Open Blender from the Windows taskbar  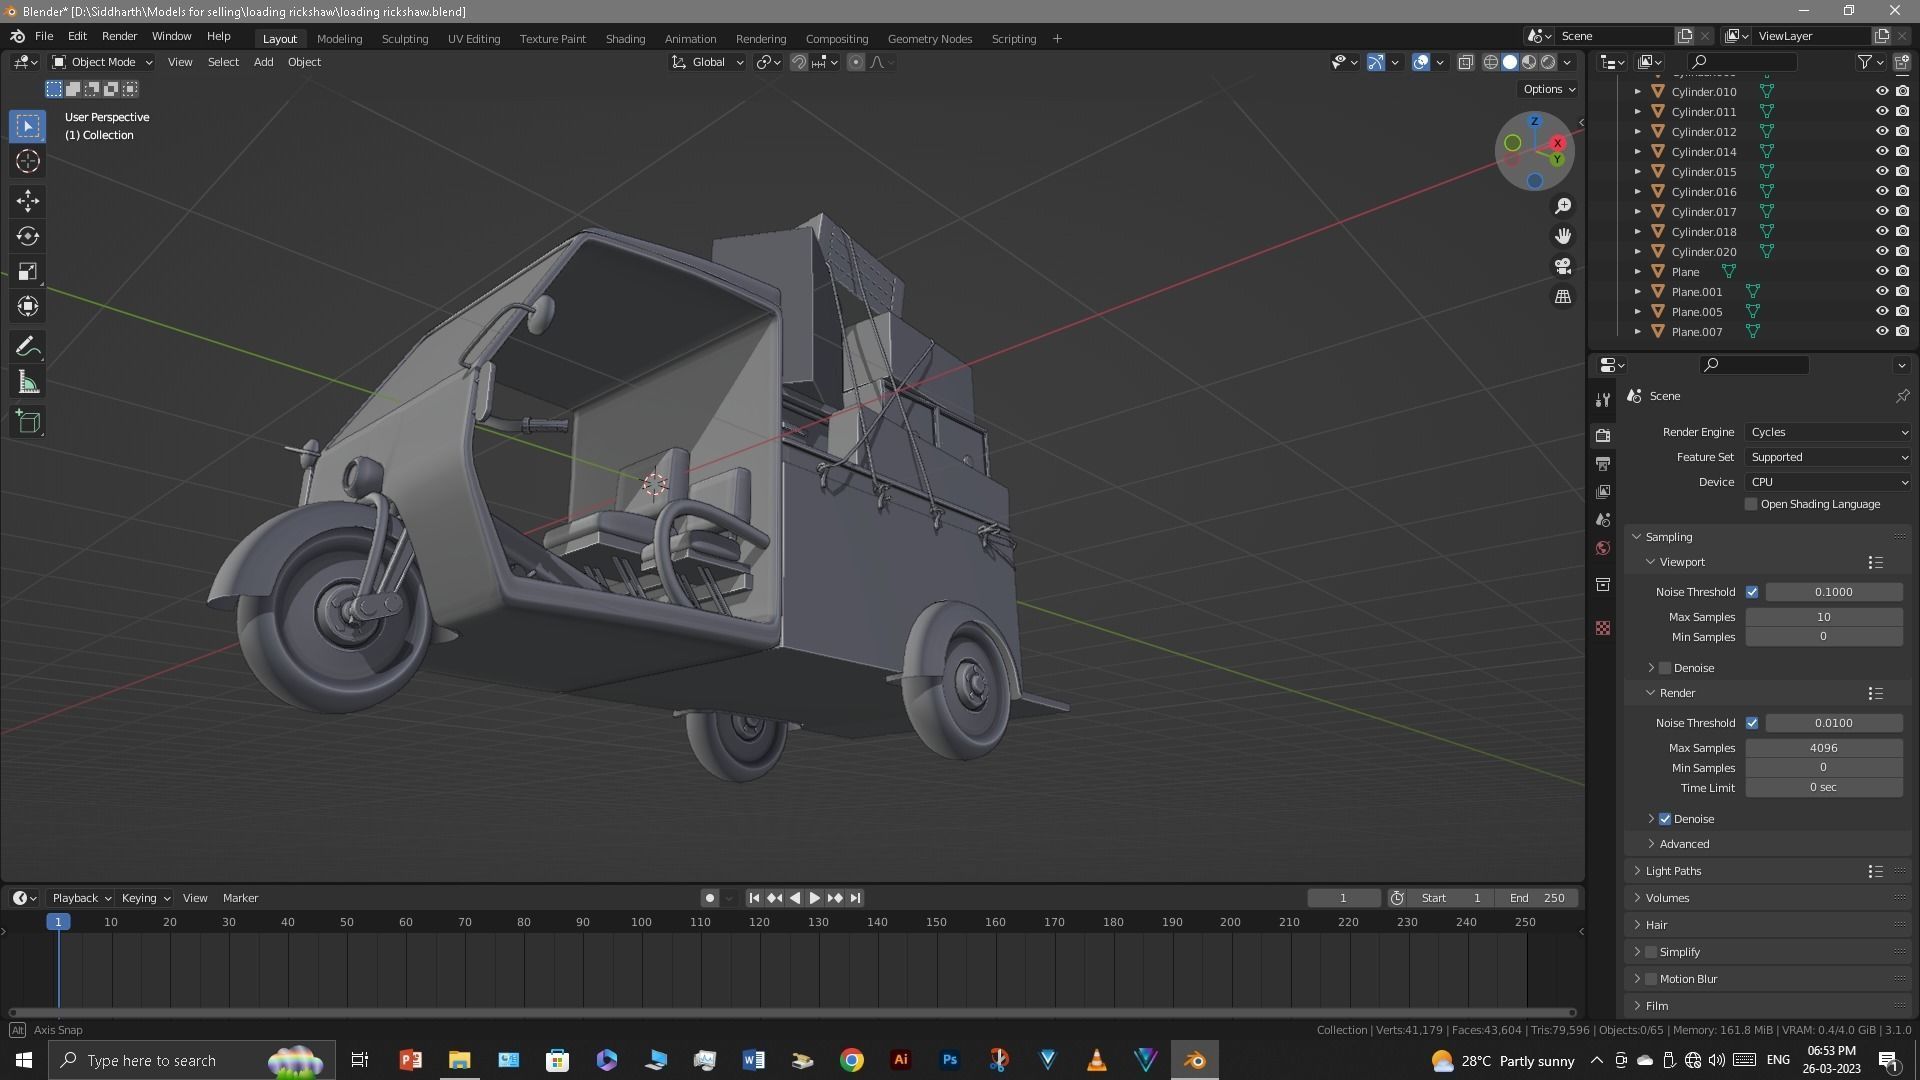[x=1195, y=1060]
